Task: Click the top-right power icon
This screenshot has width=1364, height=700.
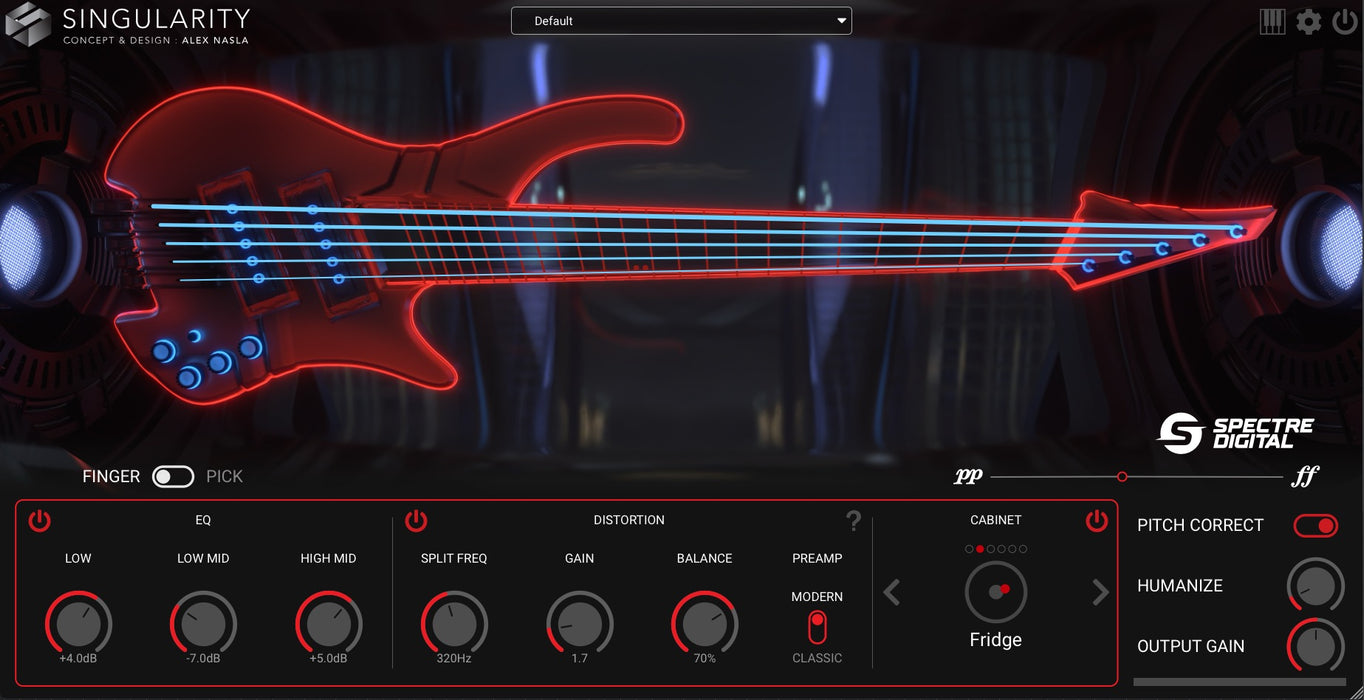Action: (1343, 21)
